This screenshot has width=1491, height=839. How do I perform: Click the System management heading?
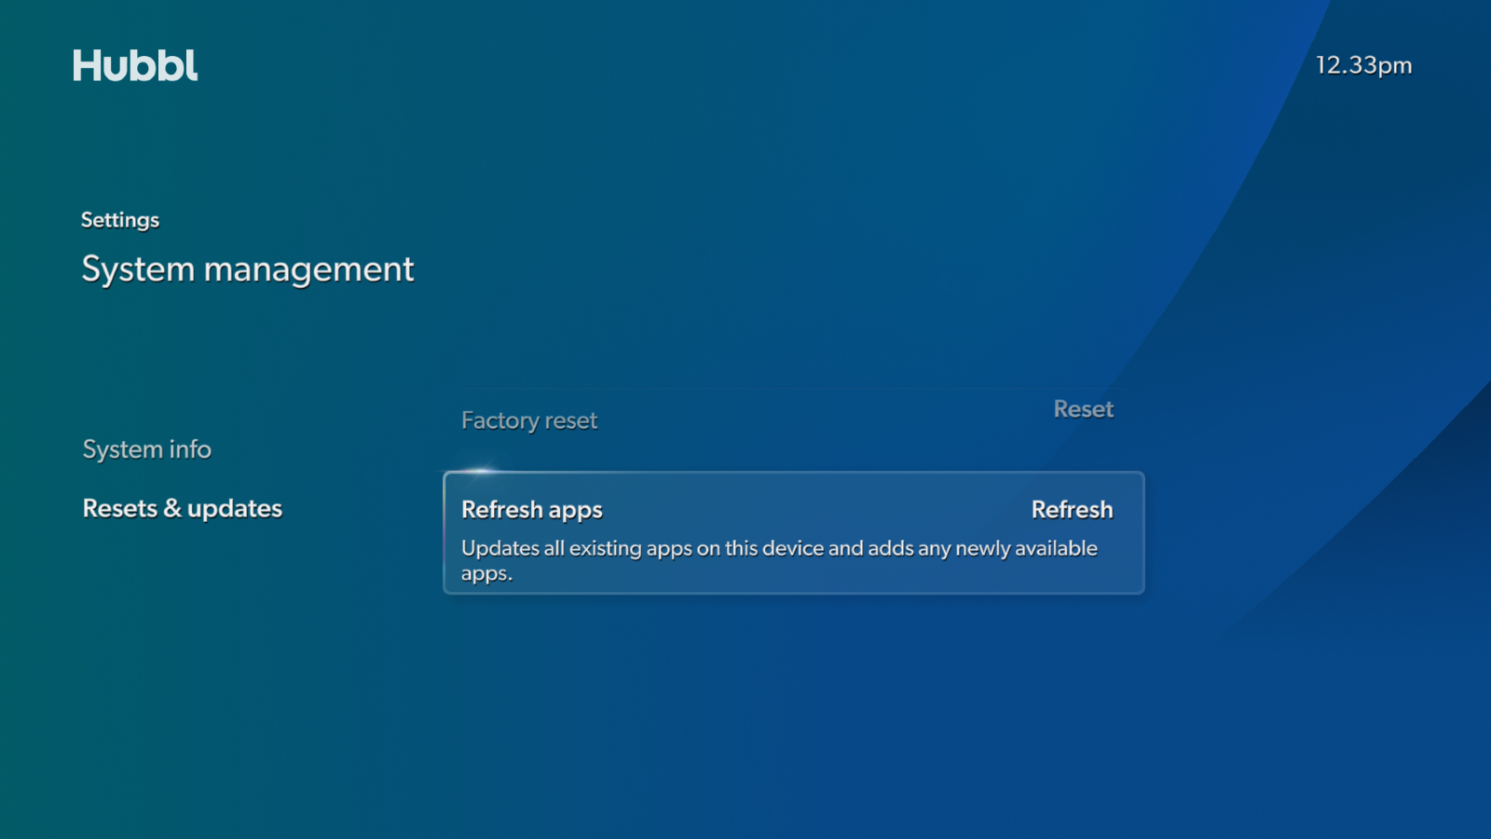(247, 268)
